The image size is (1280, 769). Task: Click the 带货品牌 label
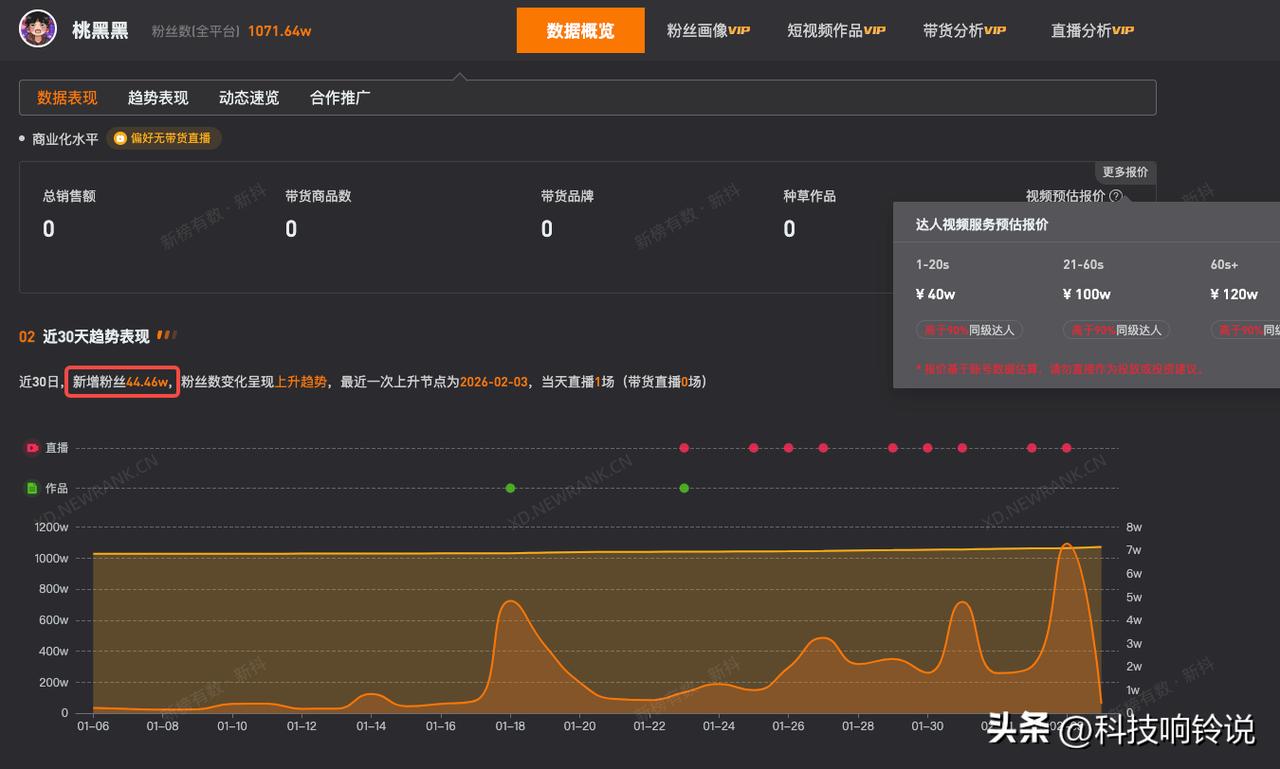coord(567,196)
